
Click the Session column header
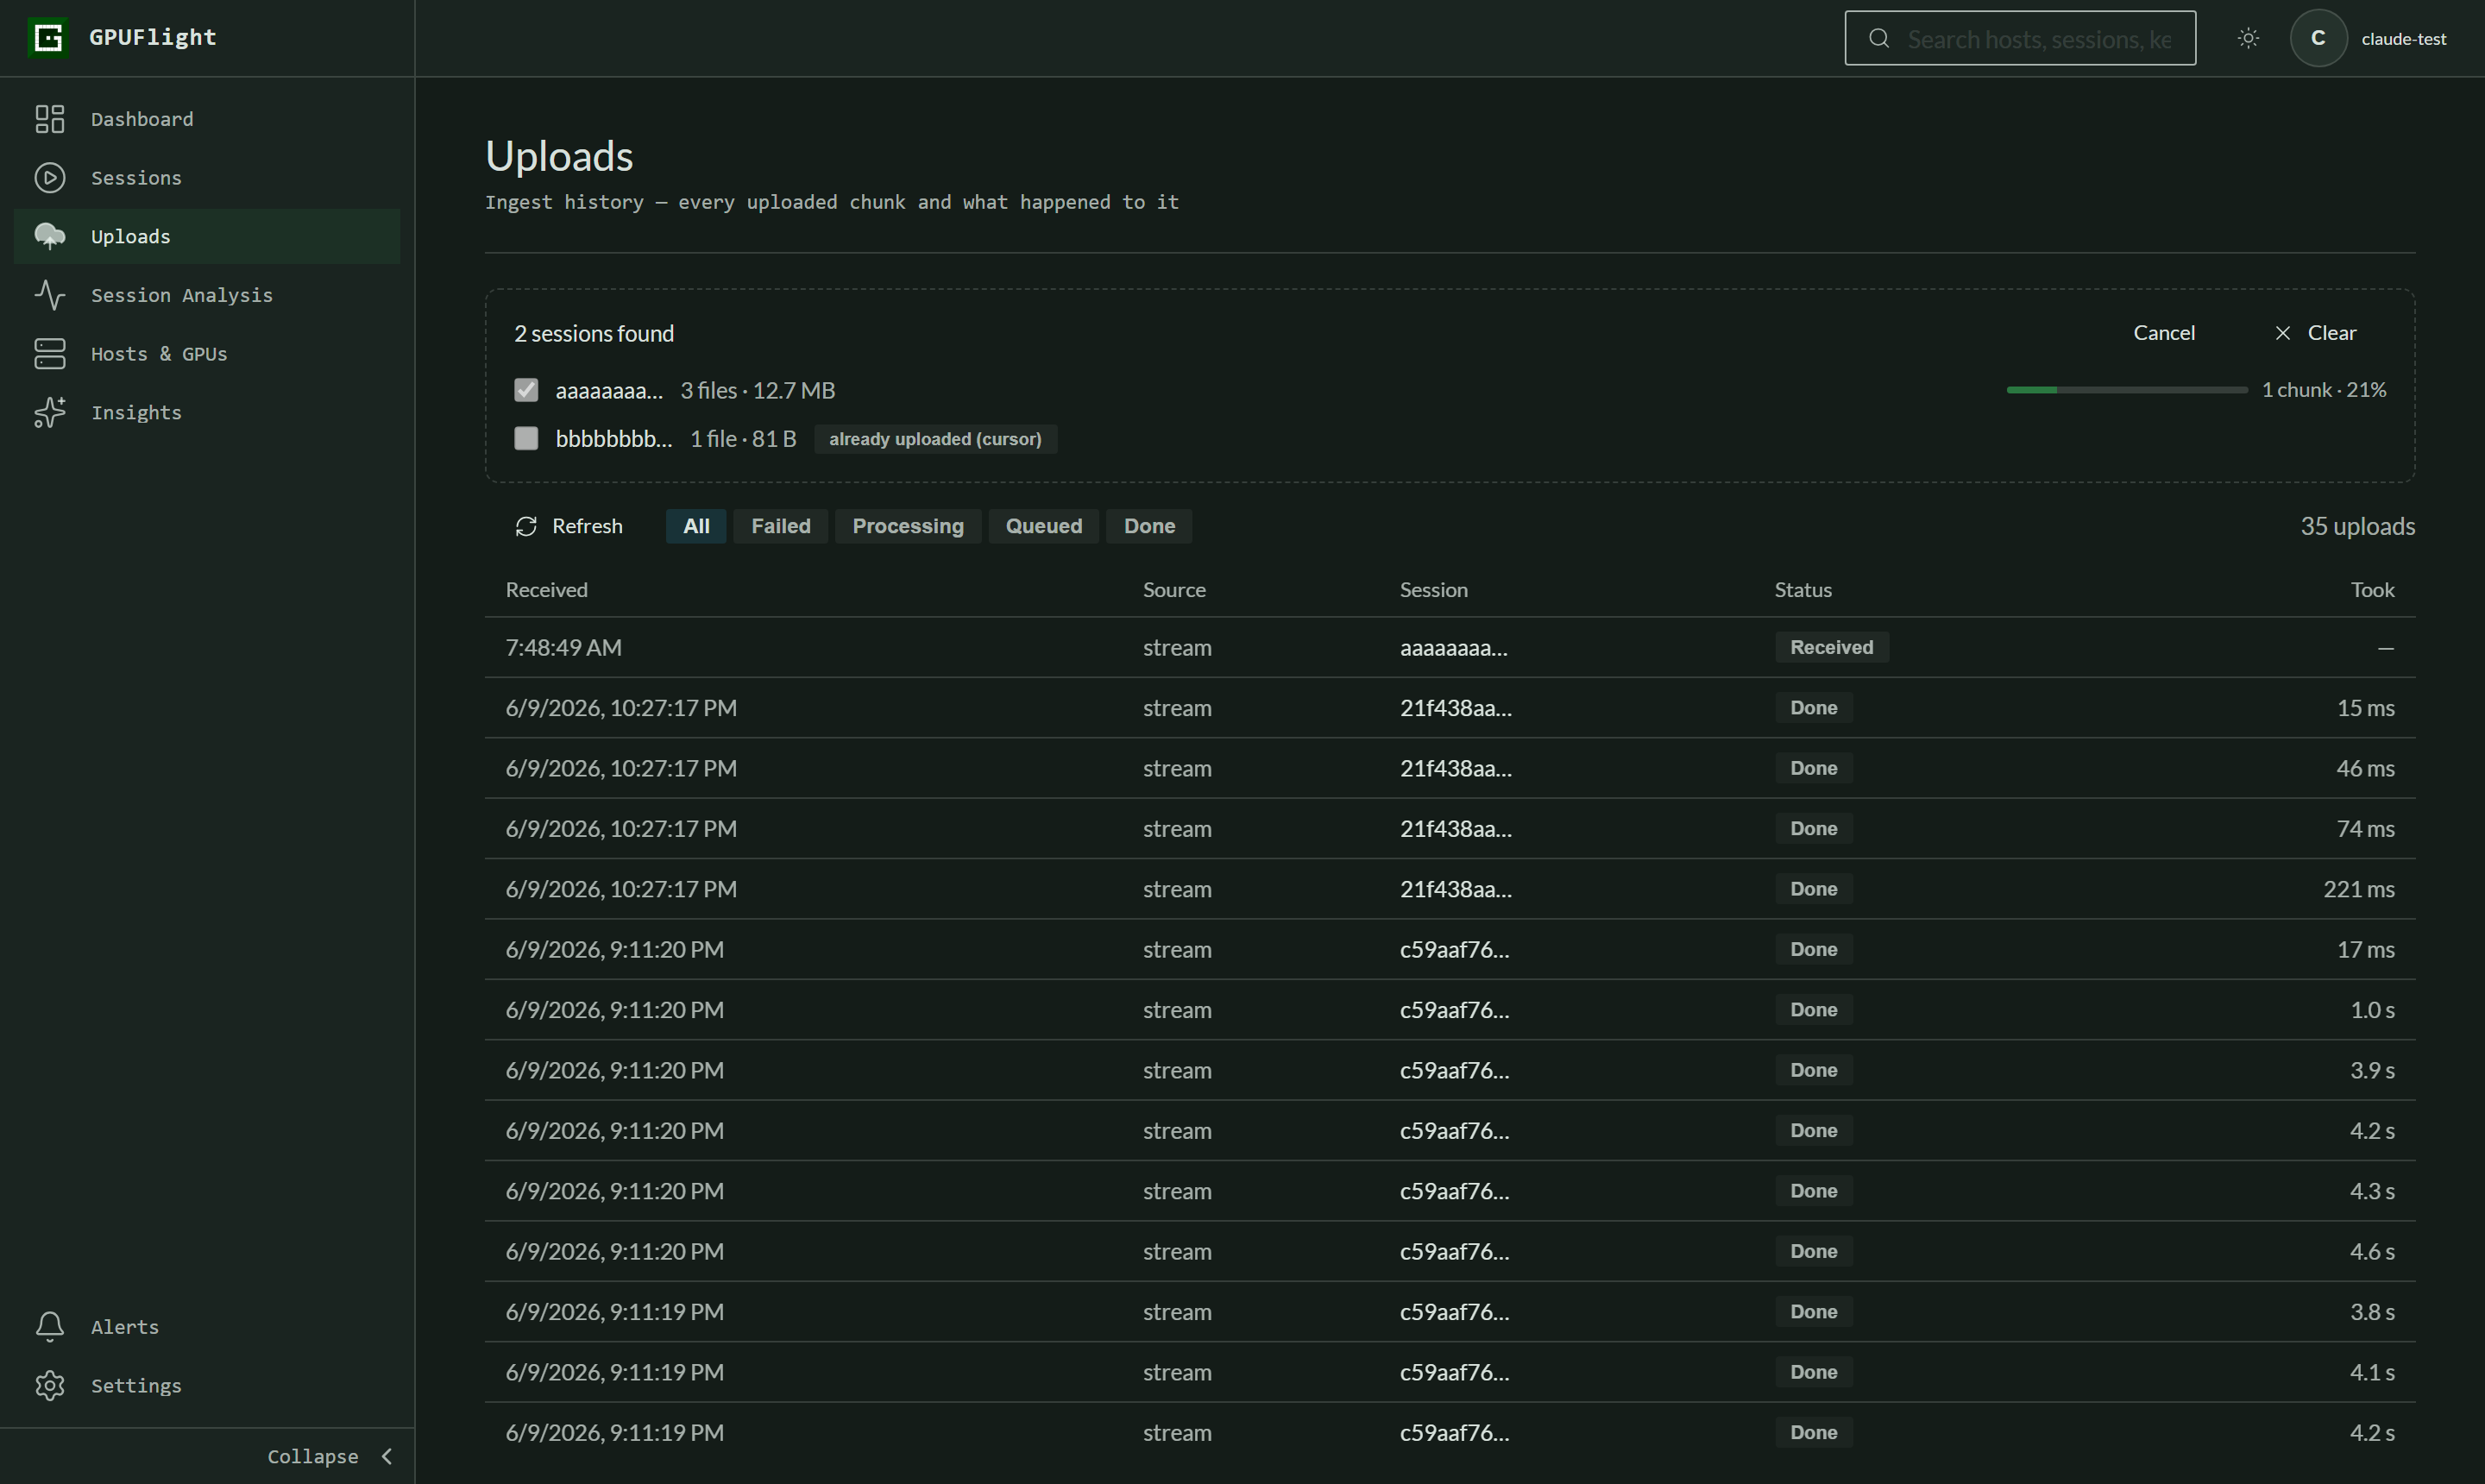(x=1433, y=590)
